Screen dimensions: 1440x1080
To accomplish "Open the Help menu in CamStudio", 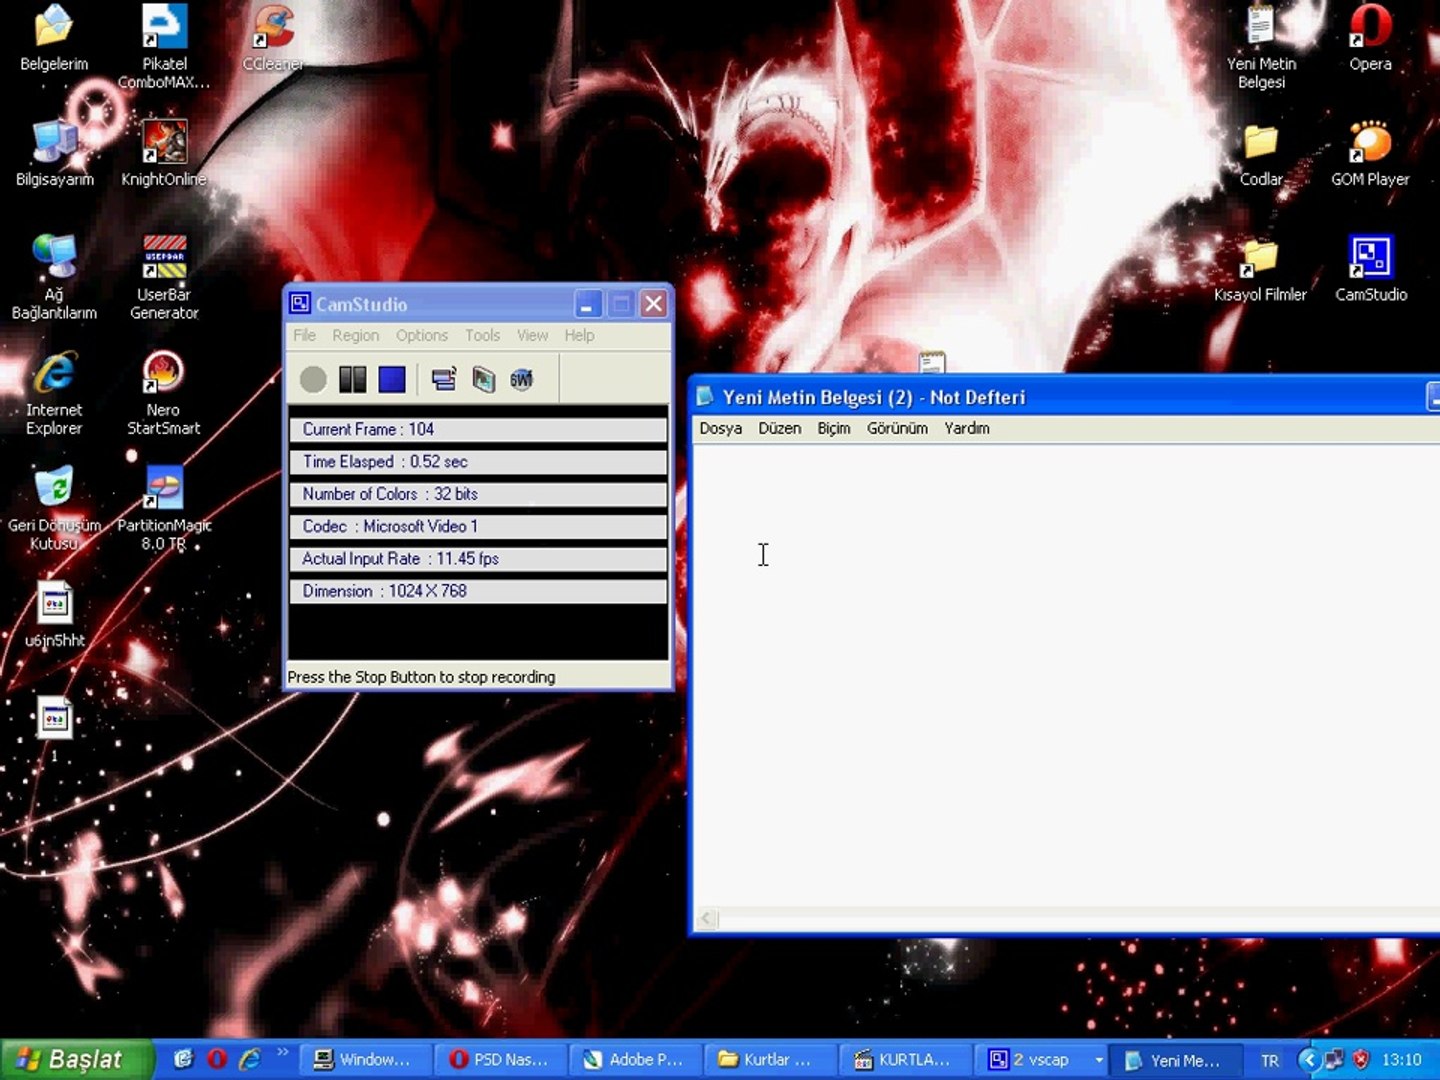I will pyautogui.click(x=579, y=335).
